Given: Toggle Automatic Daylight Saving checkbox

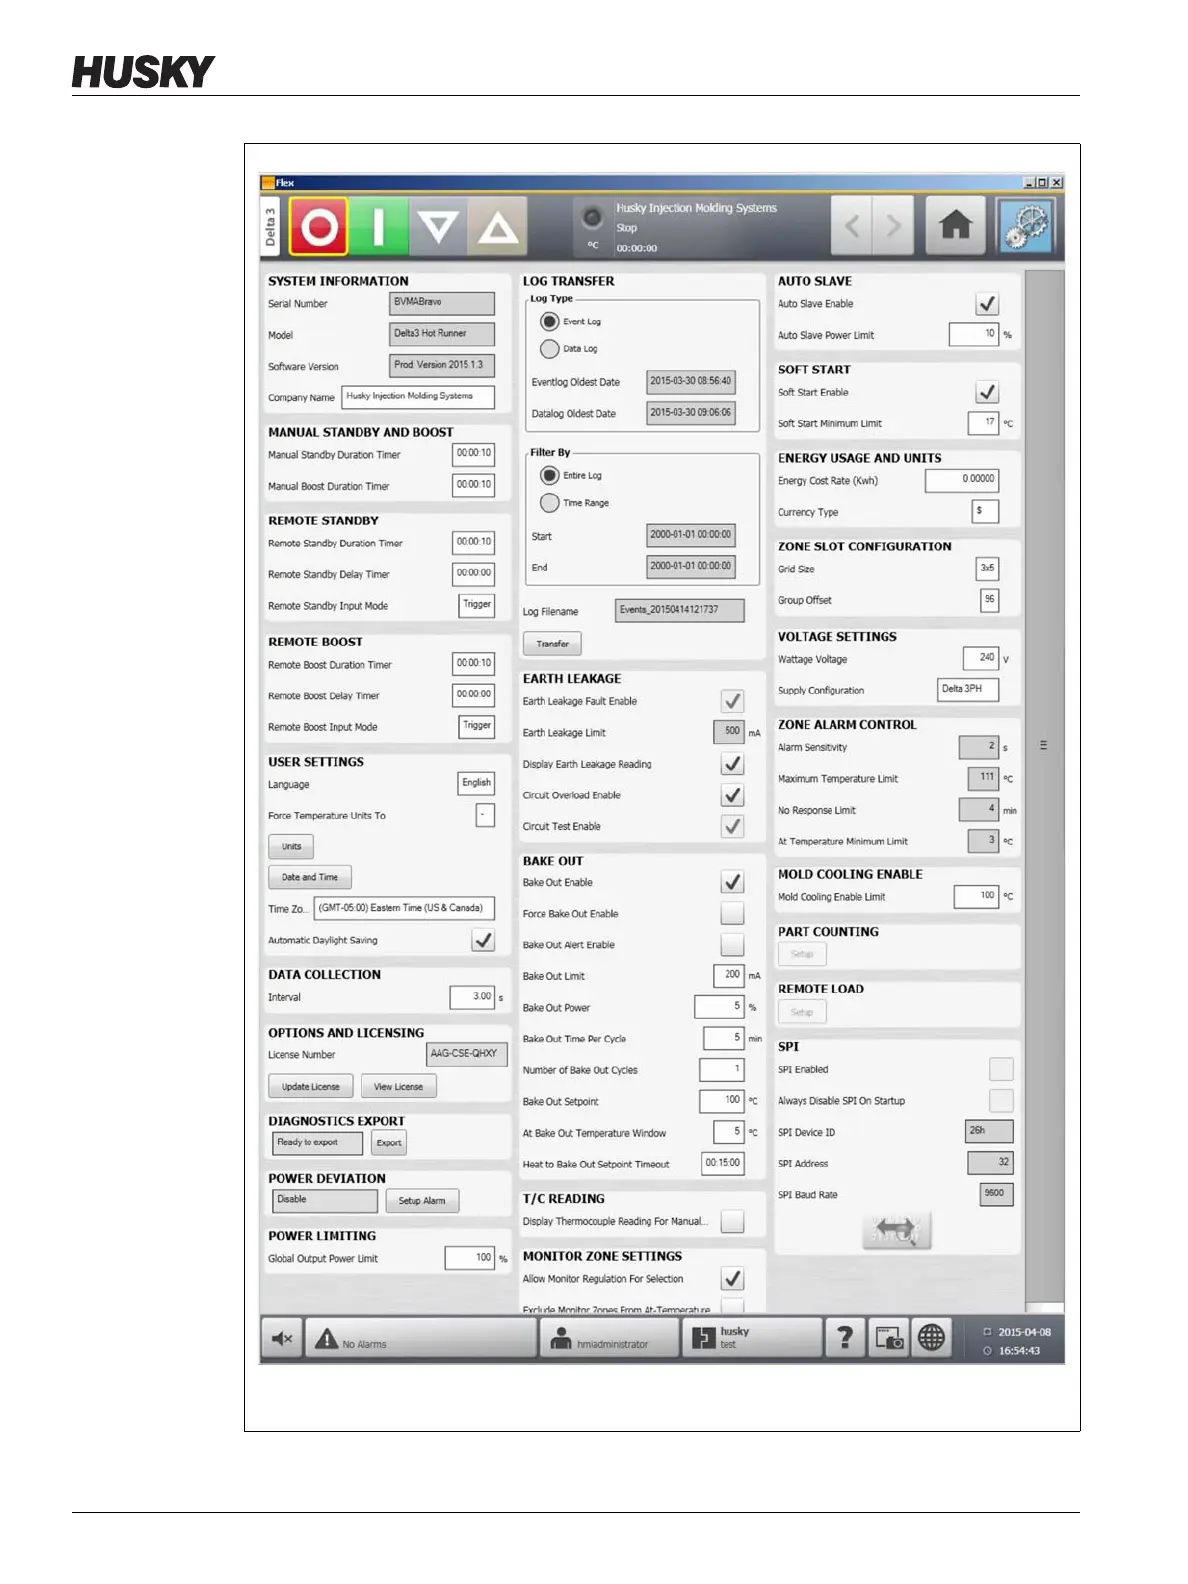Looking at the screenshot, I should [483, 940].
